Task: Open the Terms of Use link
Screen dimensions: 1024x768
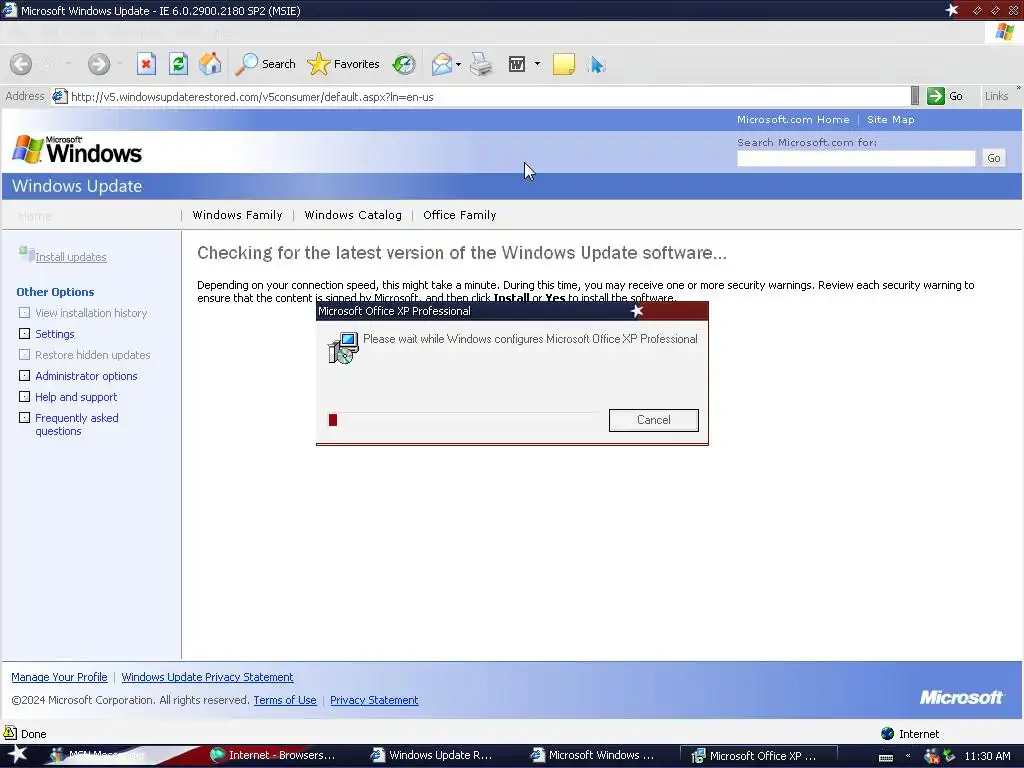Action: 285,700
